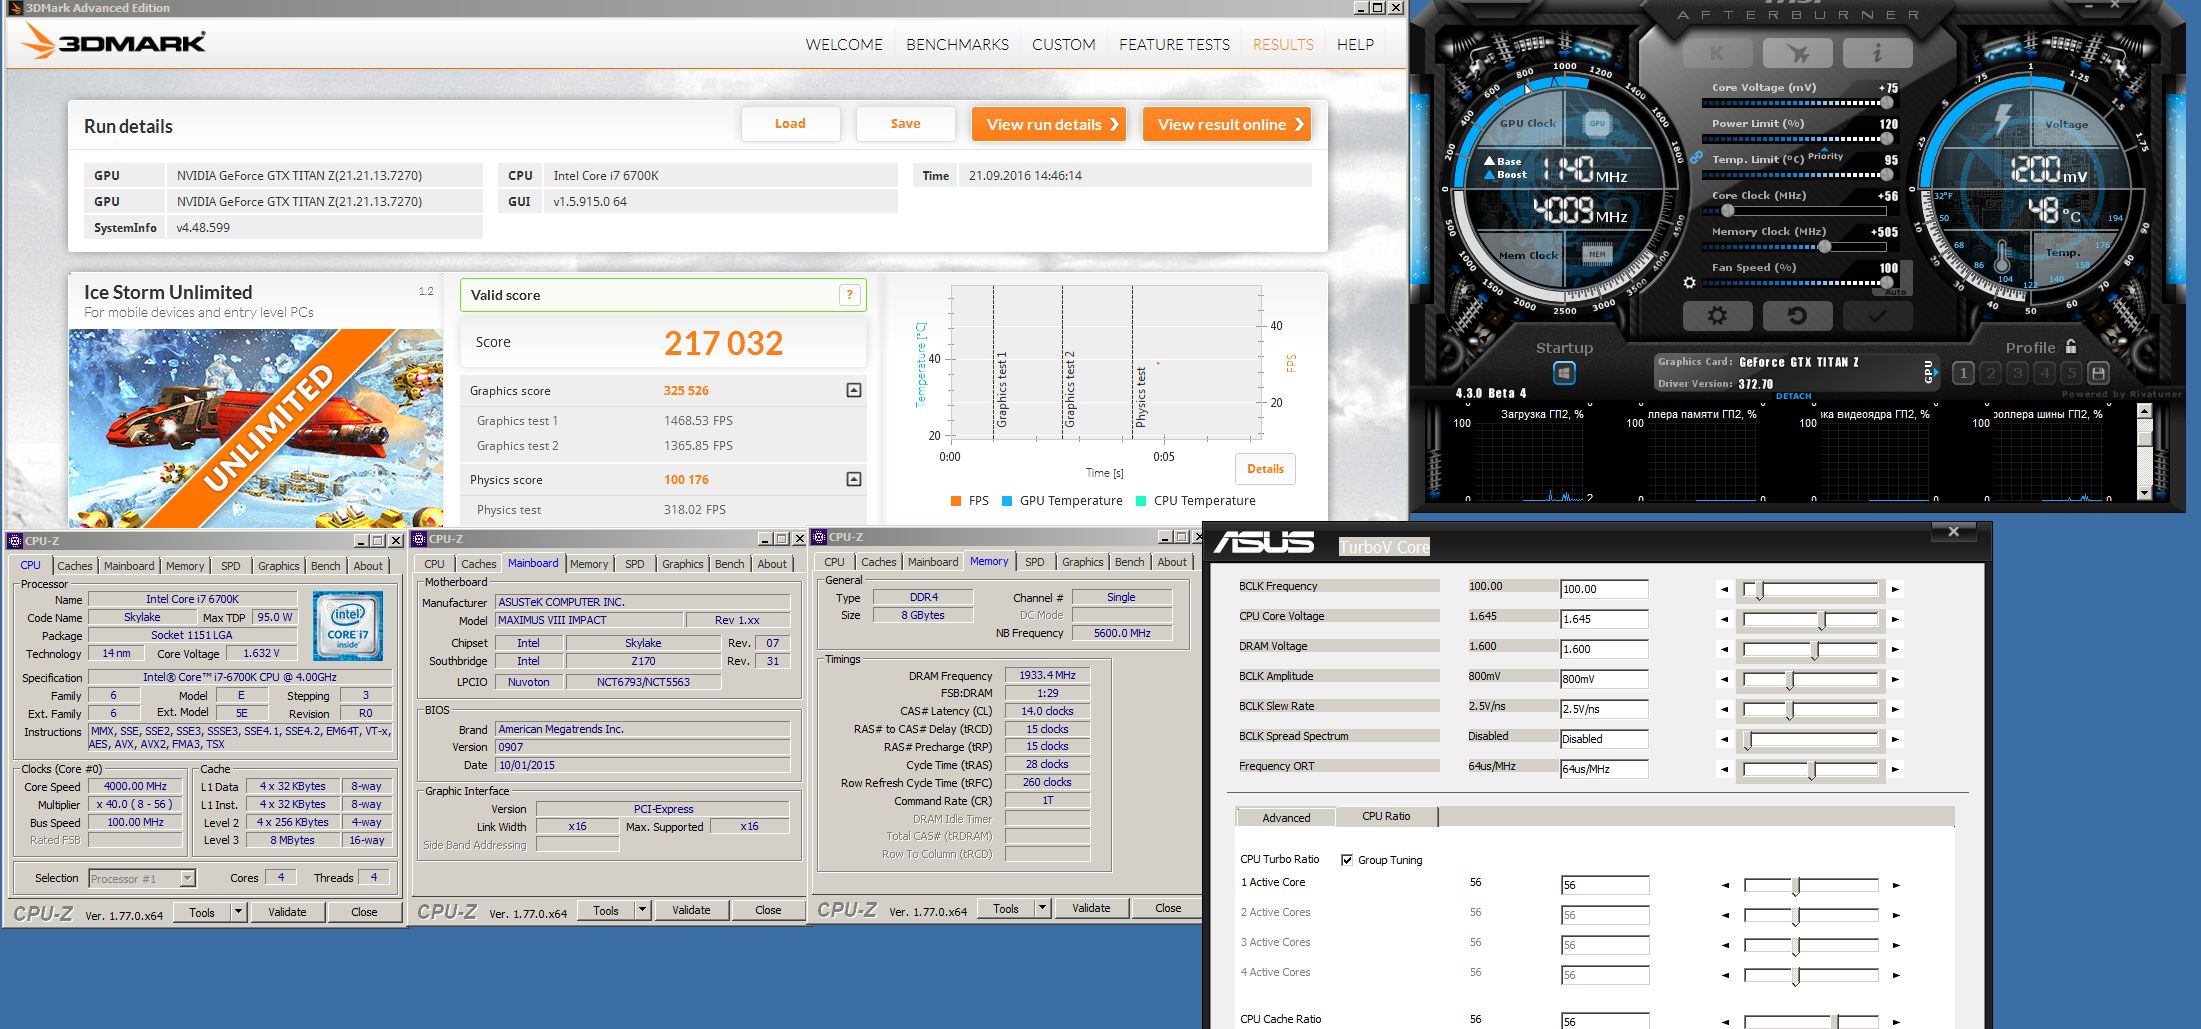The width and height of the screenshot is (2201, 1029).
Task: Increase CPU Core Voltage with right arrow
Action: click(1895, 620)
